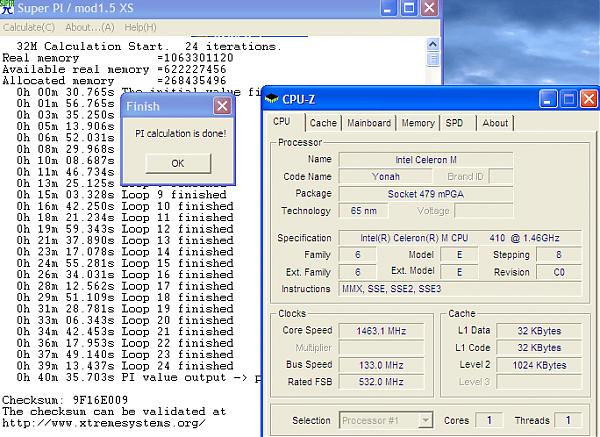Click the Revision value C0
This screenshot has width=600, height=437.
pyautogui.click(x=559, y=272)
